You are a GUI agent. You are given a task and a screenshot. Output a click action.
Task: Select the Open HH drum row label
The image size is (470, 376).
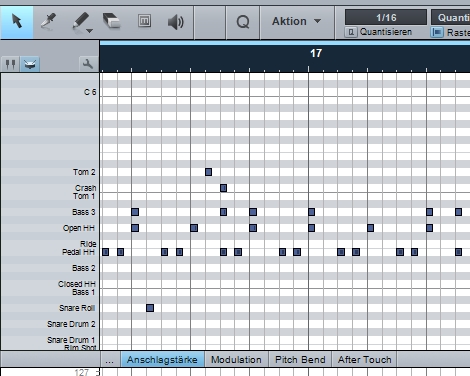79,228
